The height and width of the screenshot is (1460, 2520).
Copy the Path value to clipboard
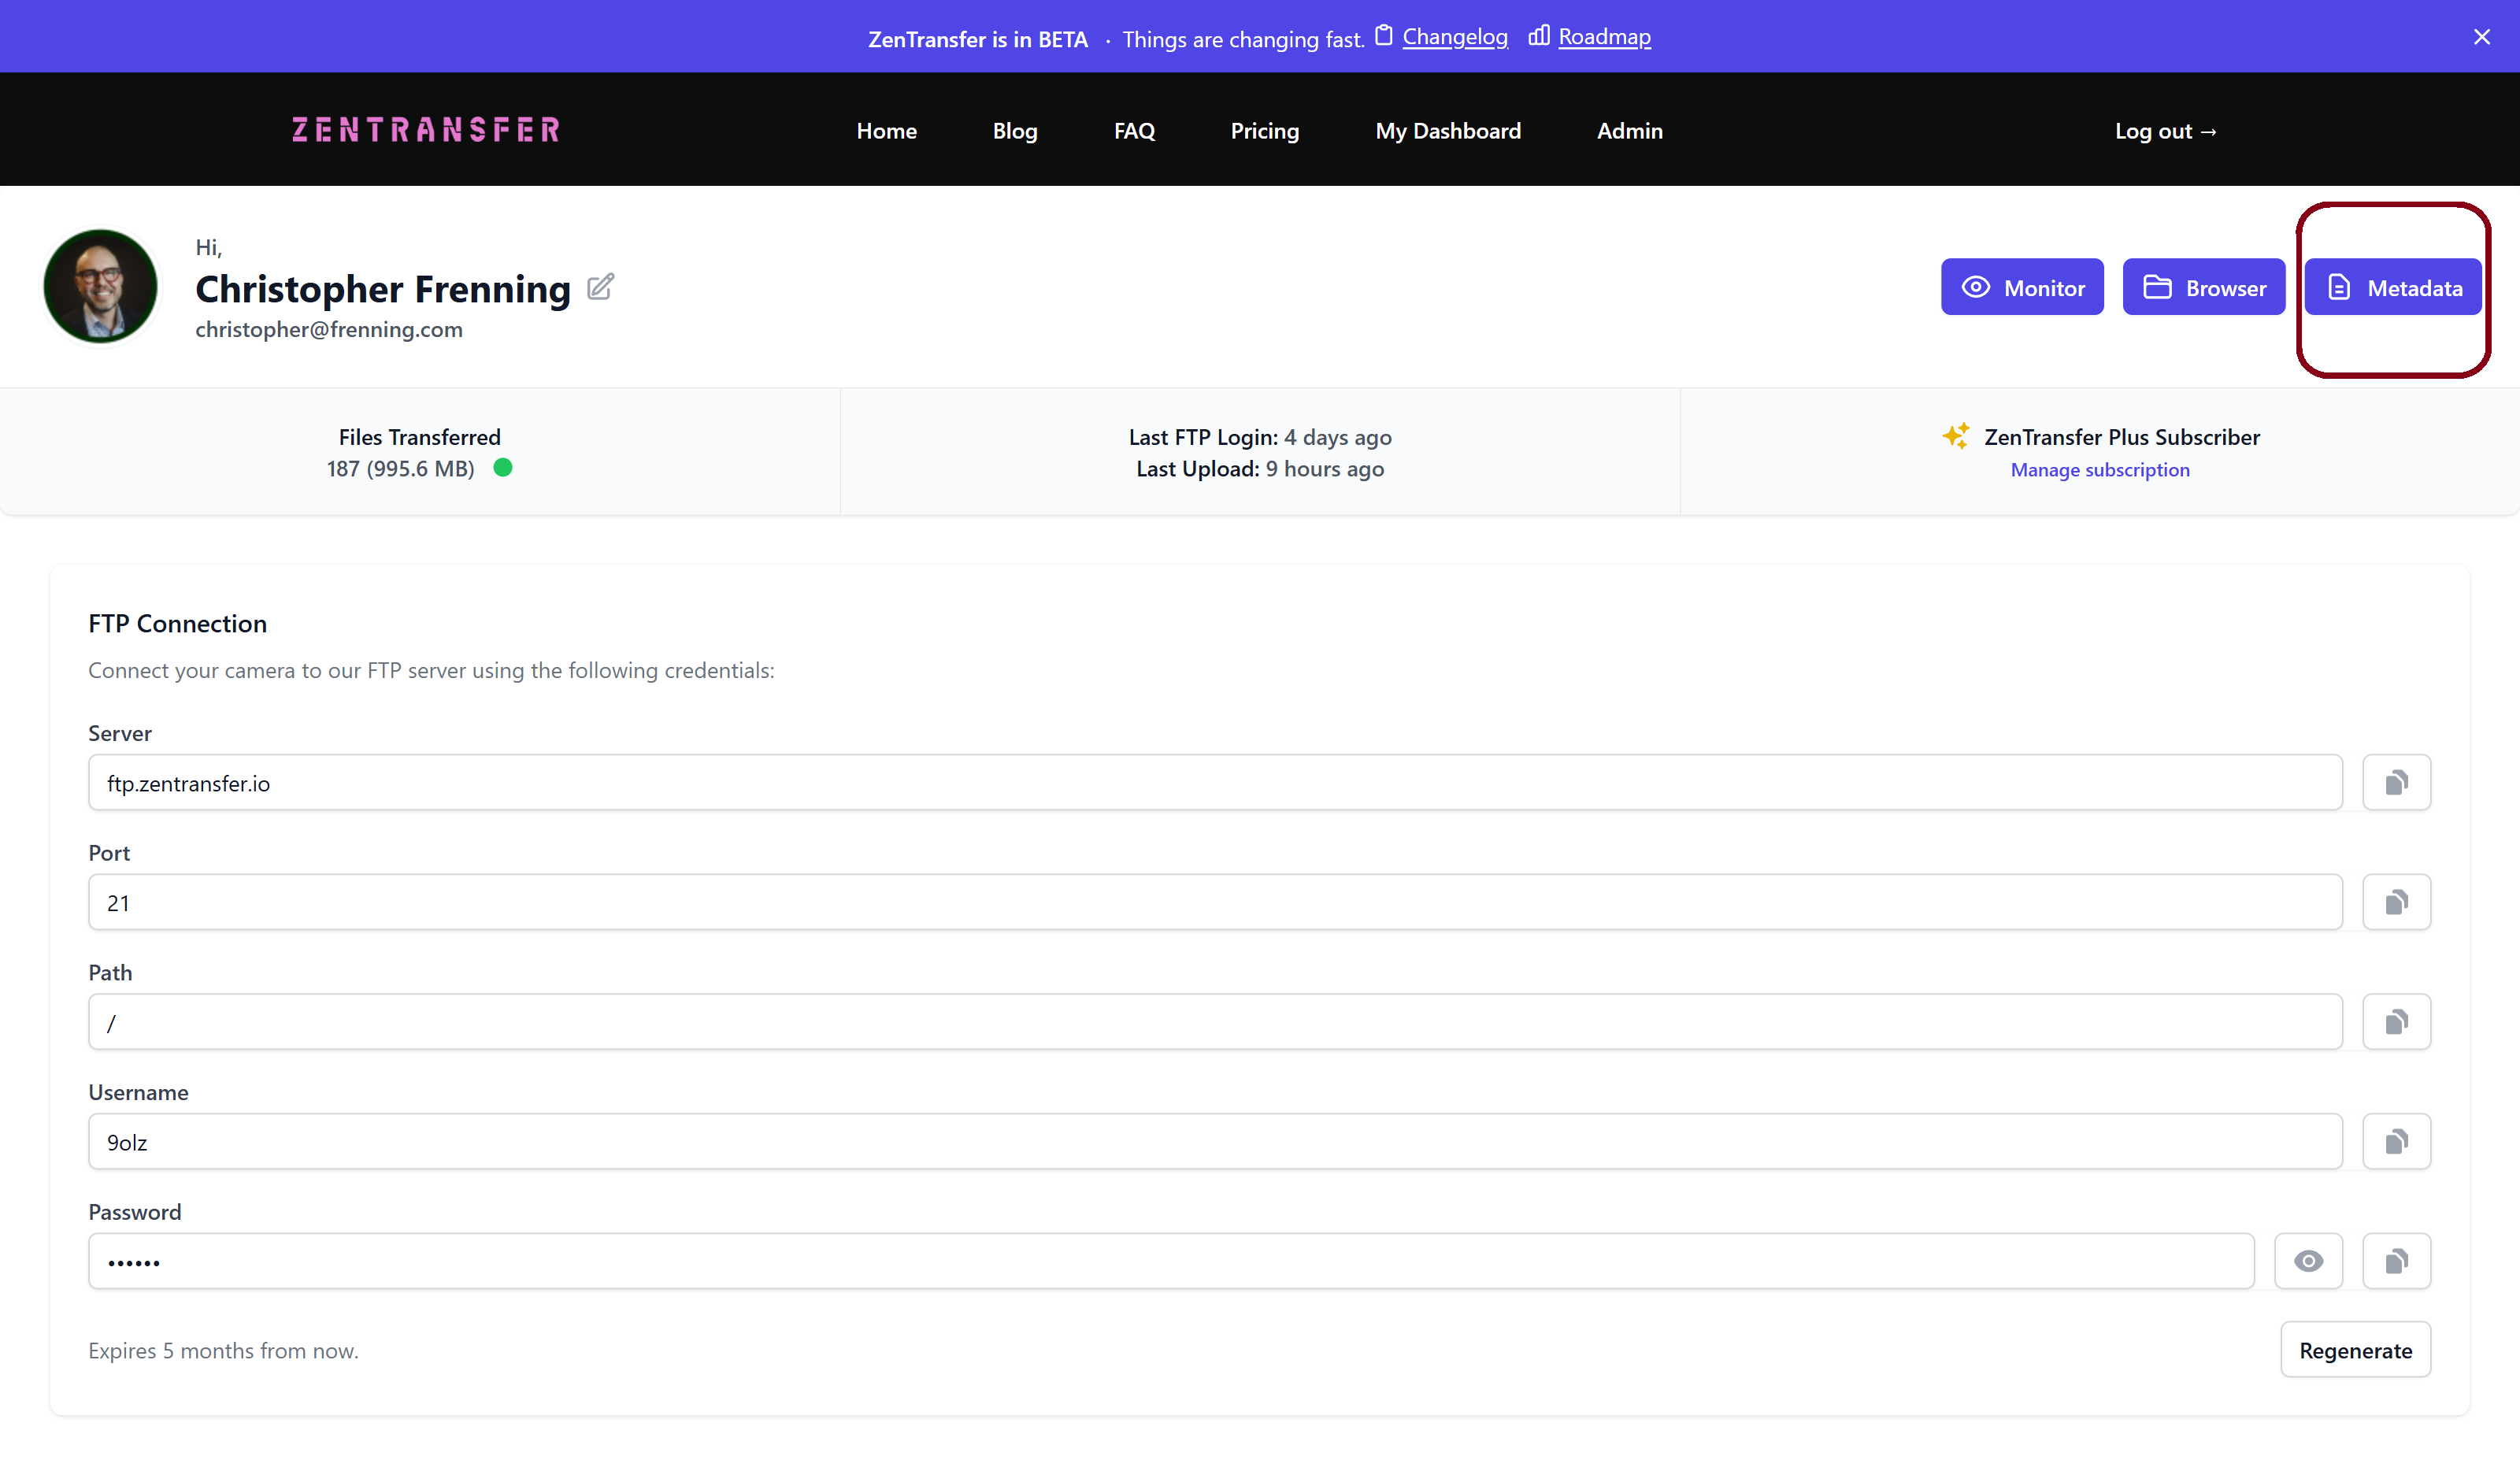(2396, 1022)
